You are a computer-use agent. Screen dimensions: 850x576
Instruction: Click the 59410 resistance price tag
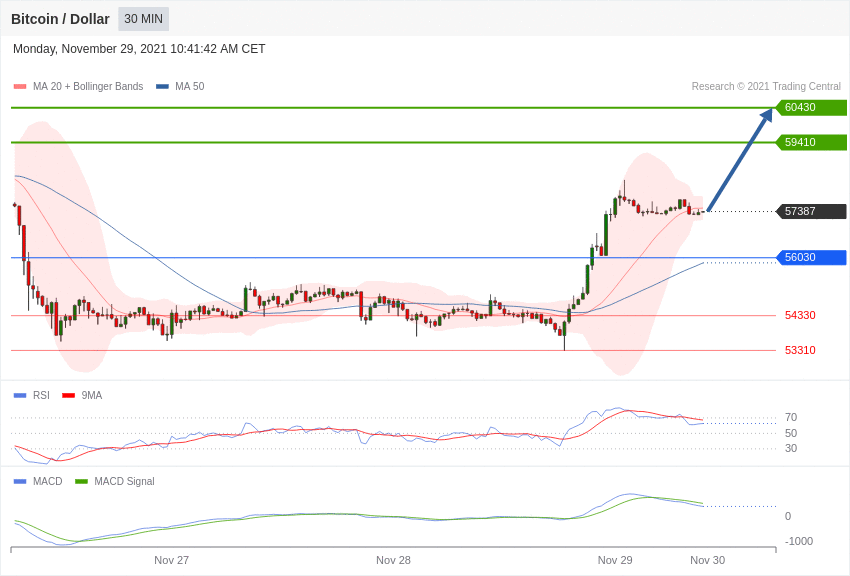[x=812, y=142]
